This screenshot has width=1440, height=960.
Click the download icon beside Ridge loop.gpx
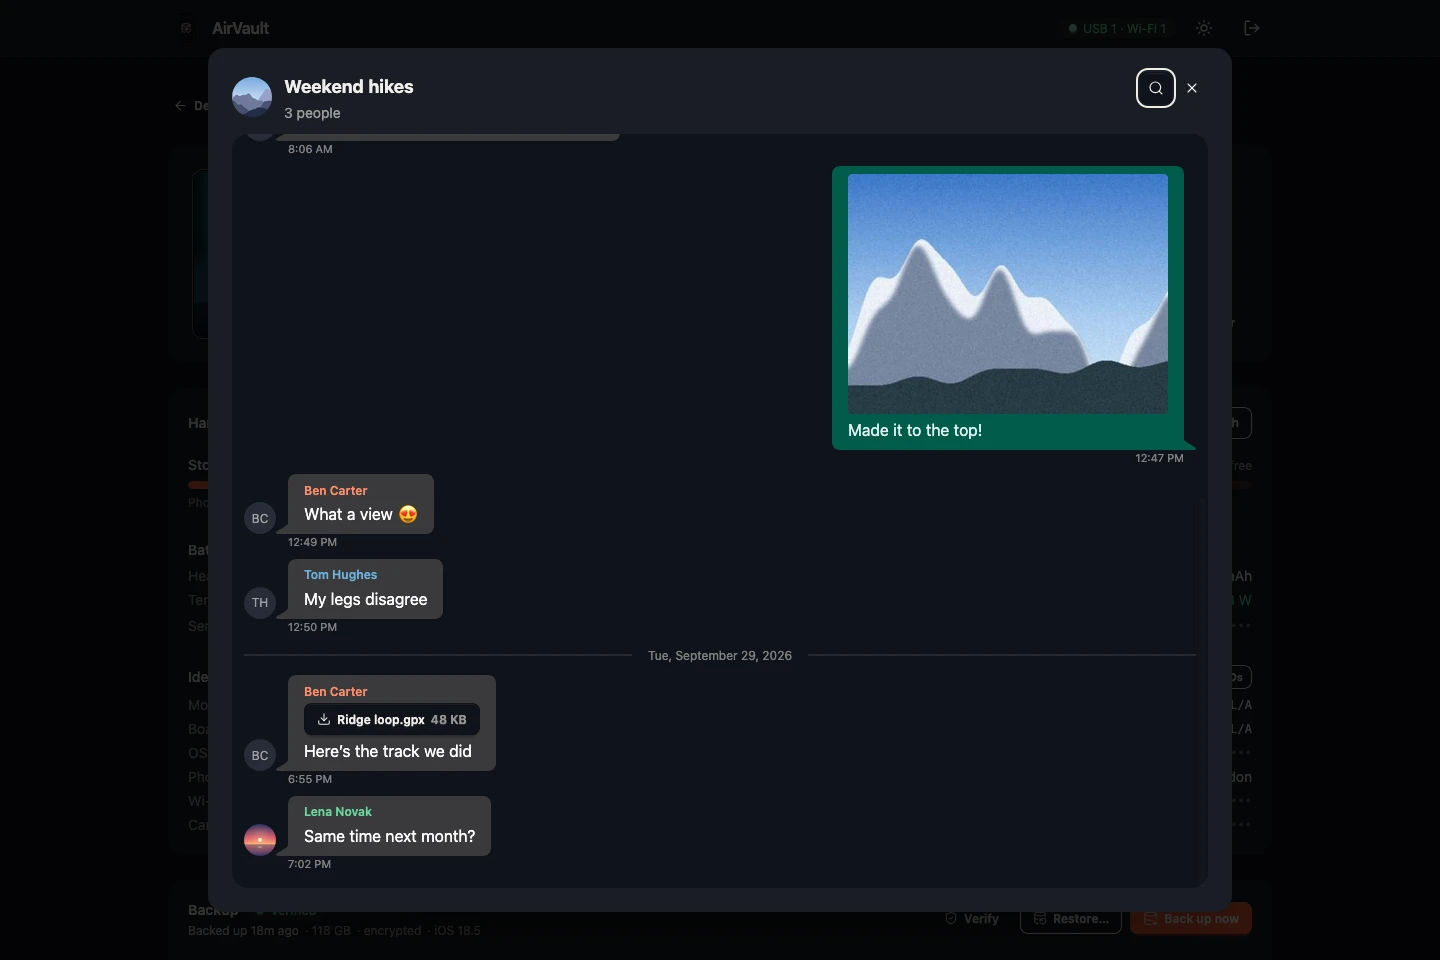pos(324,720)
